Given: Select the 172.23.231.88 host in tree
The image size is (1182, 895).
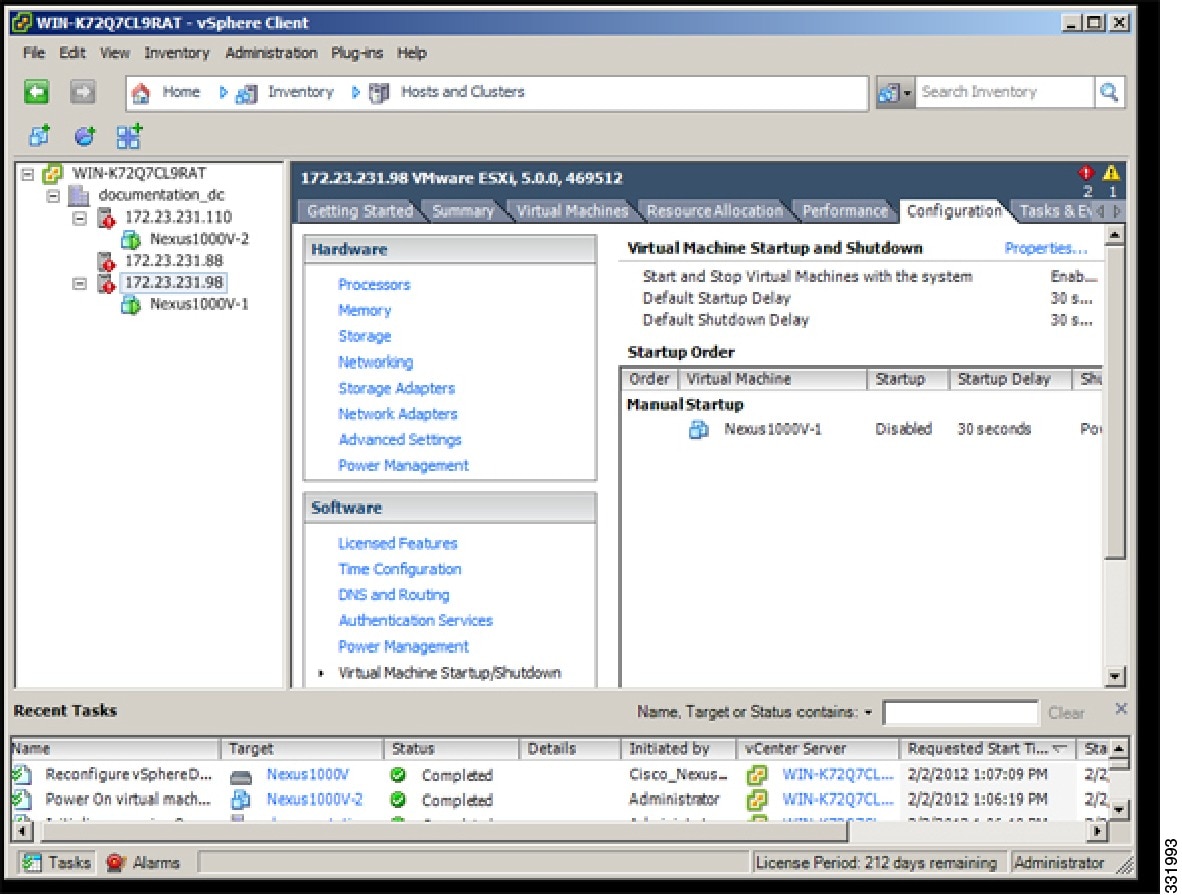Looking at the screenshot, I should click(x=173, y=262).
